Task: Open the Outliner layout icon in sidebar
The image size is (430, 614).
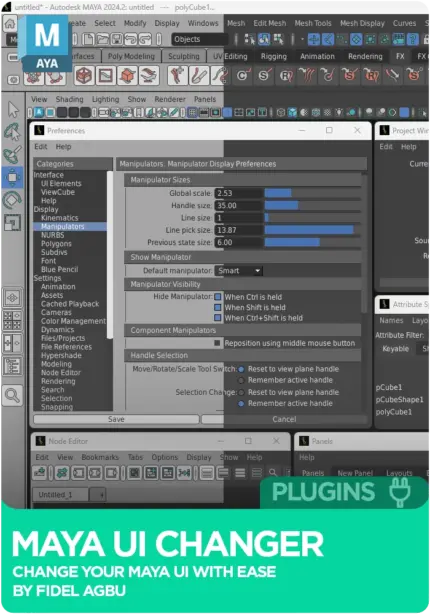Action: 12,366
